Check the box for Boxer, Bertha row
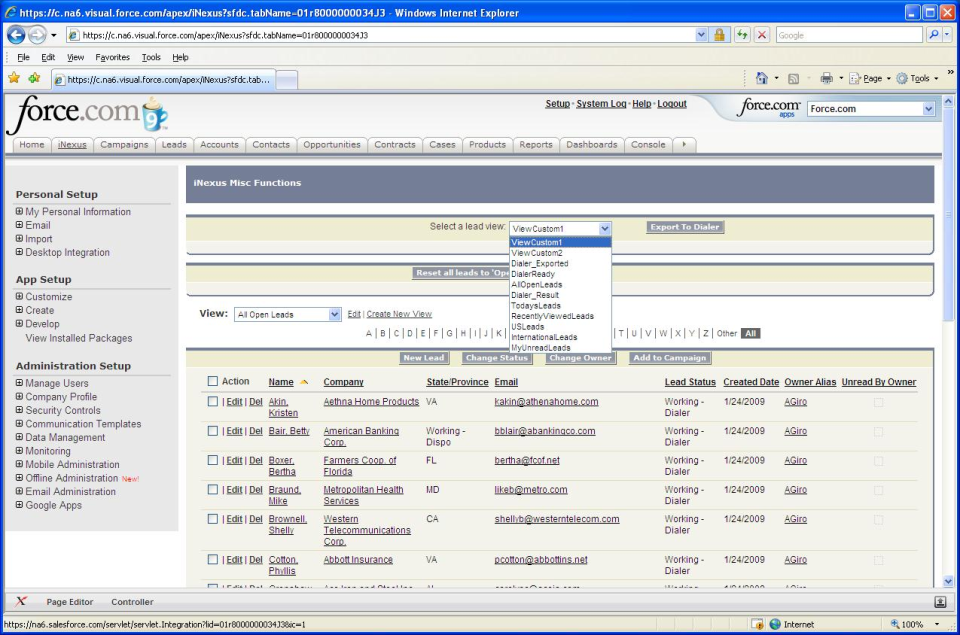The height and width of the screenshot is (635, 960). tap(212, 460)
